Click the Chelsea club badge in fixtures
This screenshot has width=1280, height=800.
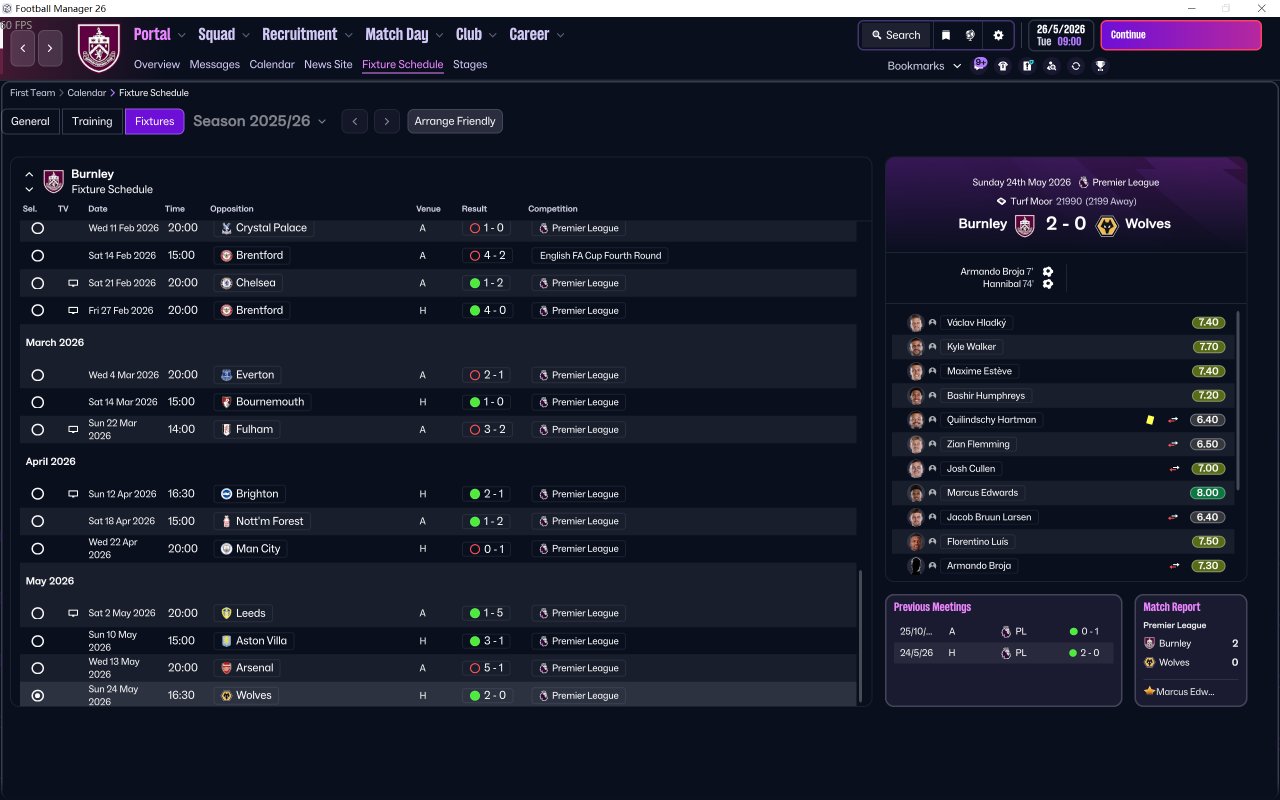(x=226, y=283)
